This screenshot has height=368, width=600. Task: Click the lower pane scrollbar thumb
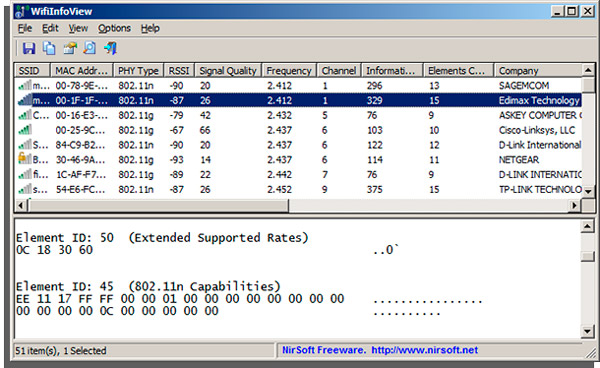pyautogui.click(x=588, y=256)
